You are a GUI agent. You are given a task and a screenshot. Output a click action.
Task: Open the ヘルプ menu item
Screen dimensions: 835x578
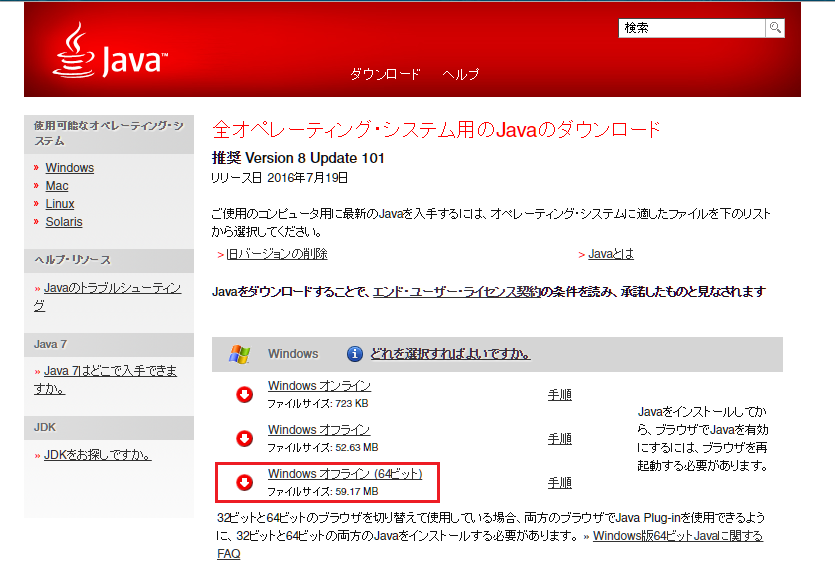pyautogui.click(x=461, y=74)
